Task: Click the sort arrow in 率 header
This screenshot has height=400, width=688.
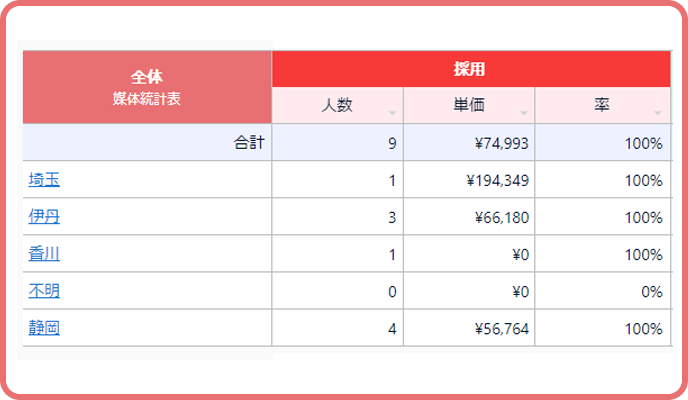Action: click(657, 113)
